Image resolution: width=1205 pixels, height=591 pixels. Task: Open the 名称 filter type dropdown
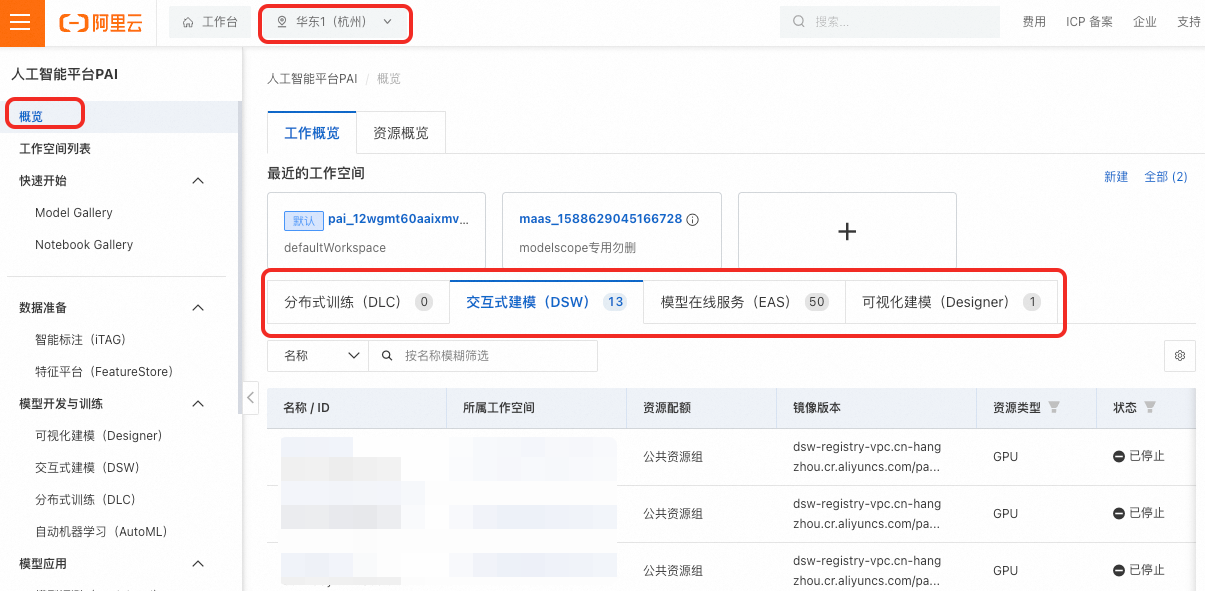318,355
